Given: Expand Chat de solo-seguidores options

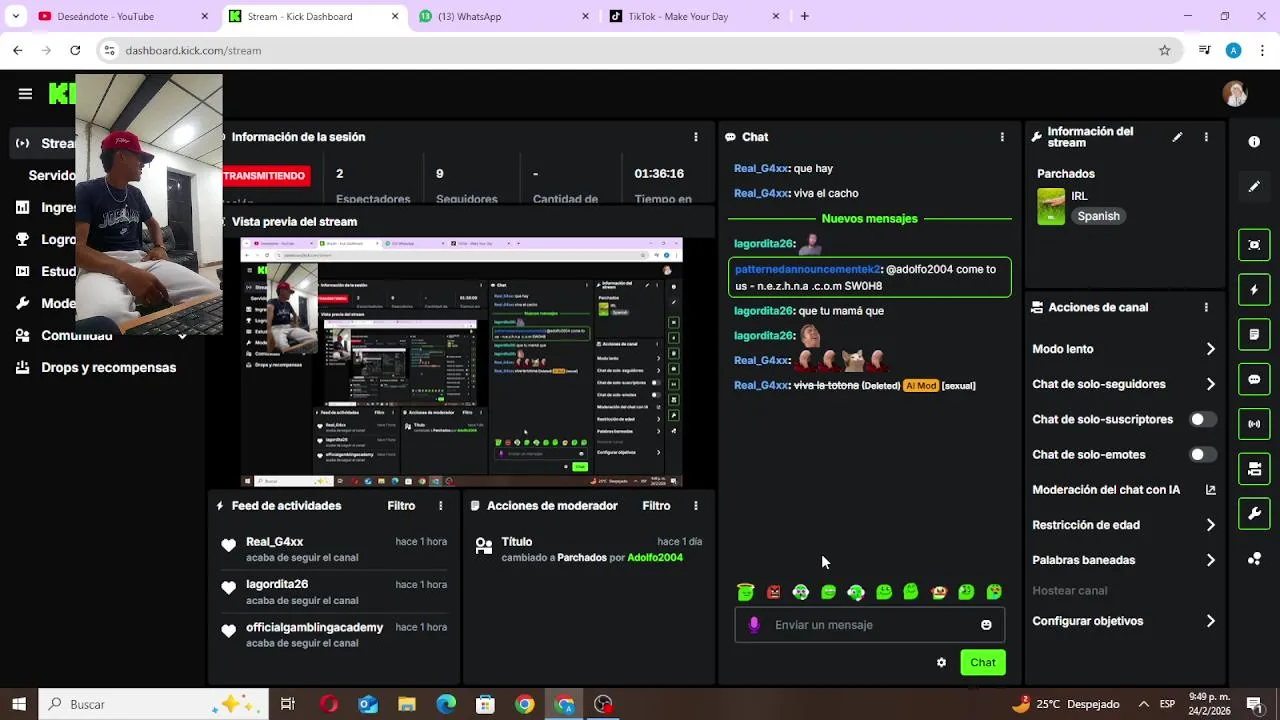Looking at the screenshot, I should tap(1211, 384).
